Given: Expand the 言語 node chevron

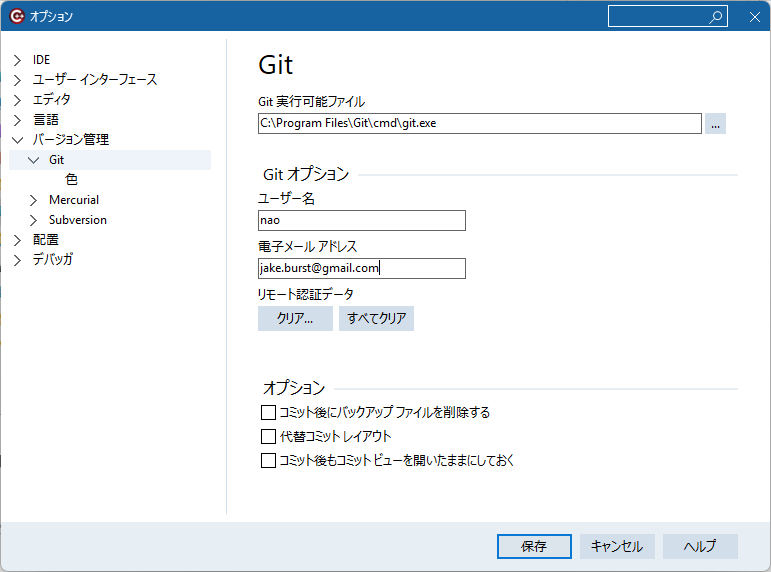Looking at the screenshot, I should [x=17, y=120].
